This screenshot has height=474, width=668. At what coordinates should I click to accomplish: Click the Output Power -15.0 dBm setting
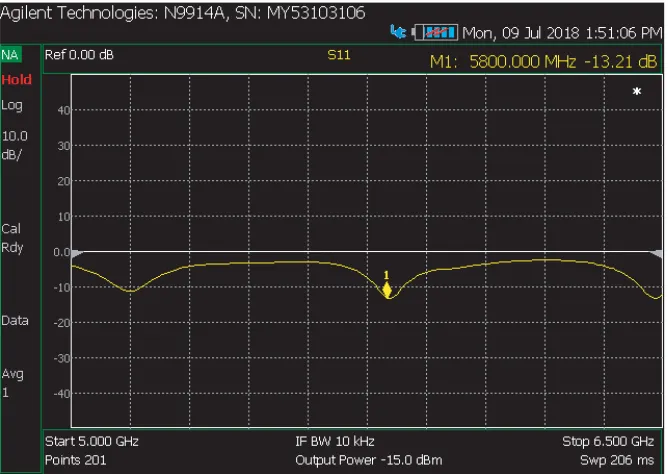369,460
